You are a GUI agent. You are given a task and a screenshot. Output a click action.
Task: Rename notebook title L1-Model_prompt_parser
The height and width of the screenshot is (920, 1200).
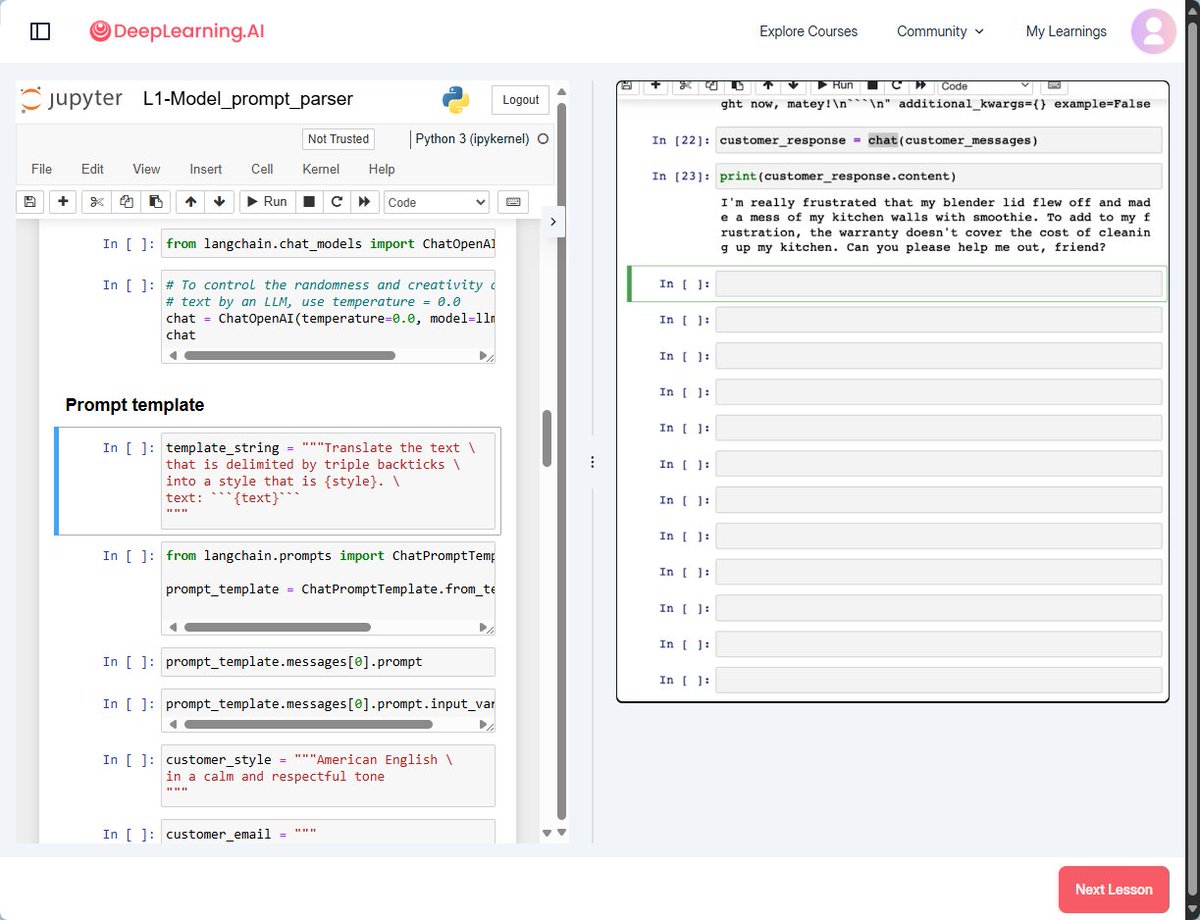tap(248, 99)
